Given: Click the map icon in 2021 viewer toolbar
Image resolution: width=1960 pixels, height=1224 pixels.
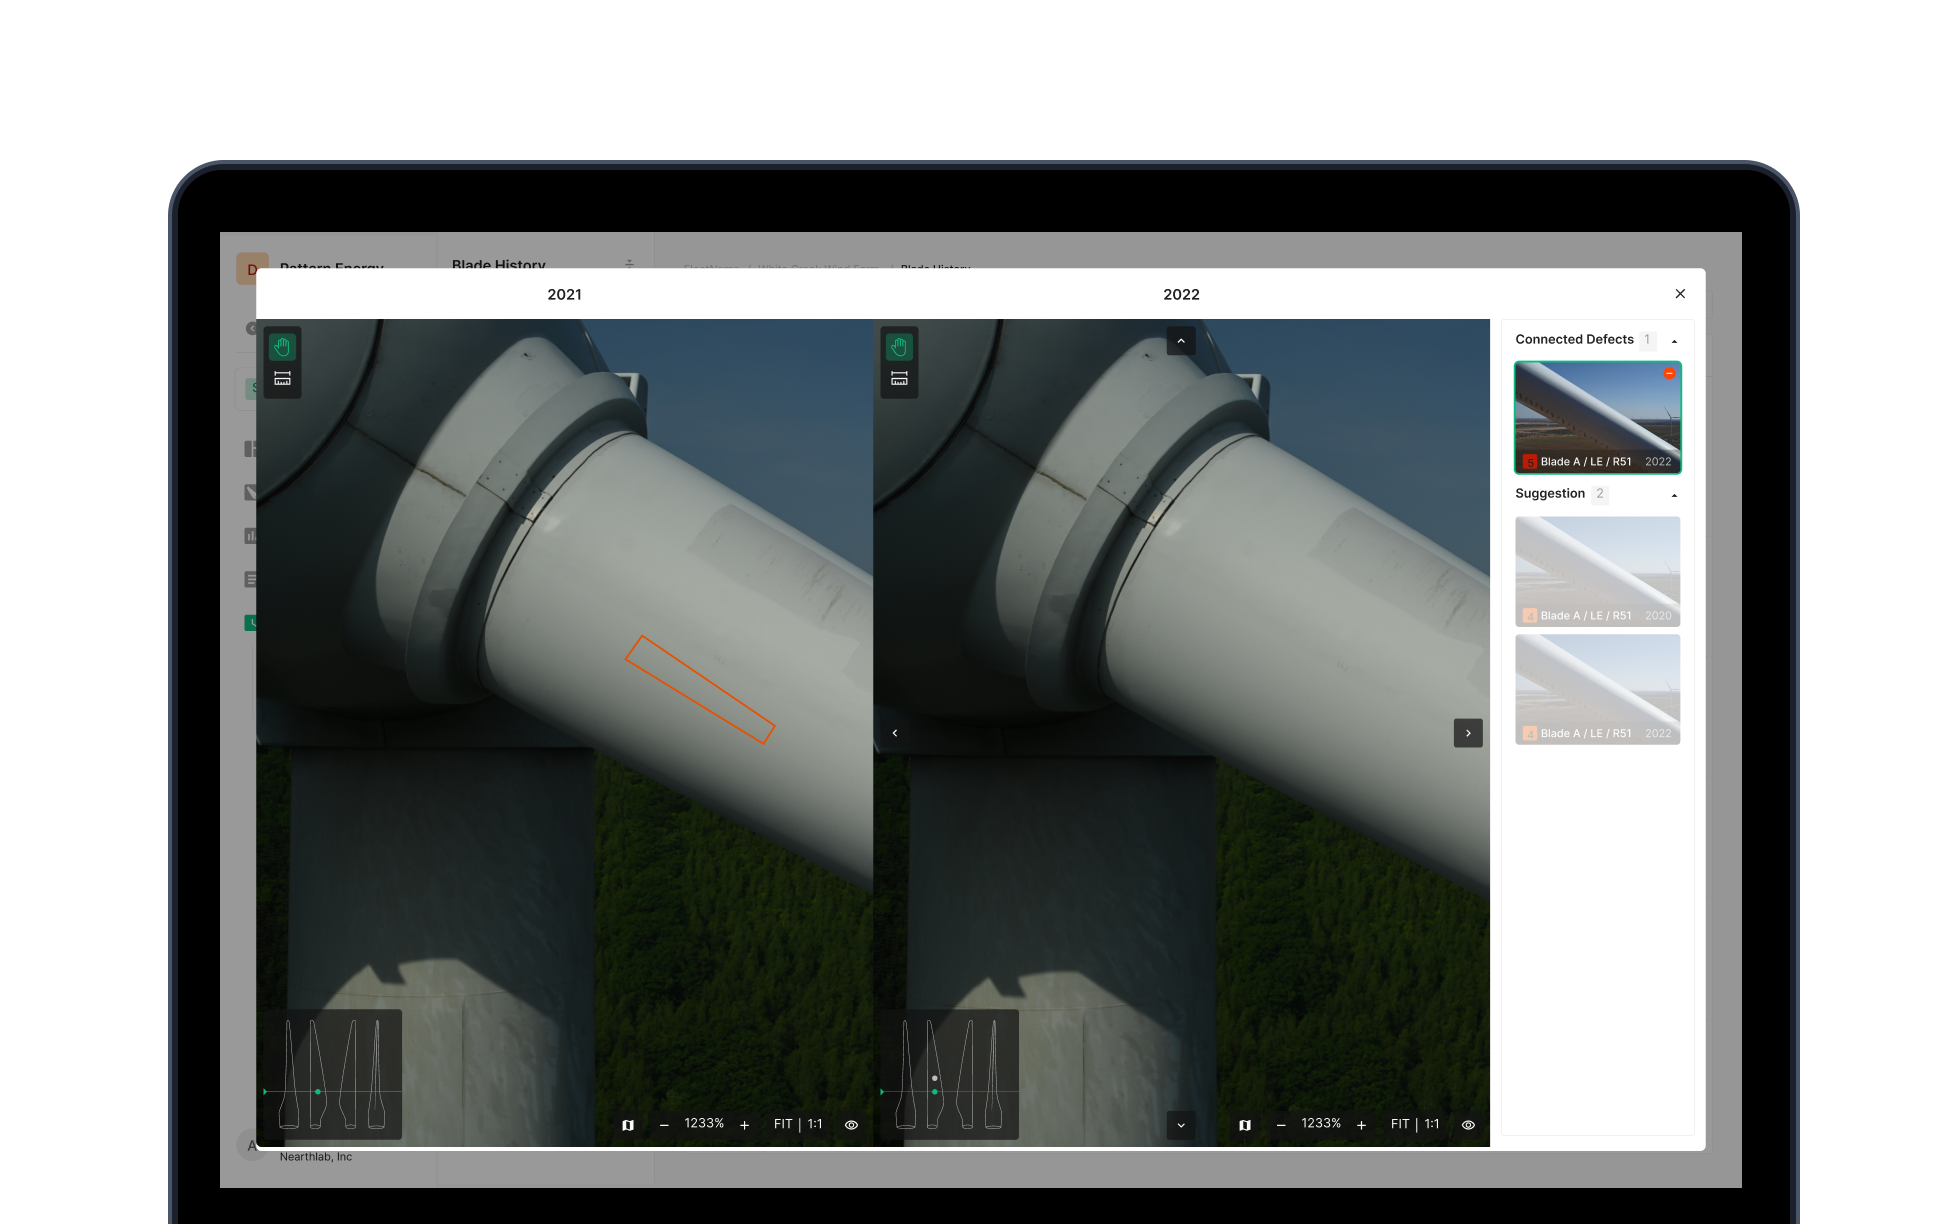Looking at the screenshot, I should (628, 1125).
